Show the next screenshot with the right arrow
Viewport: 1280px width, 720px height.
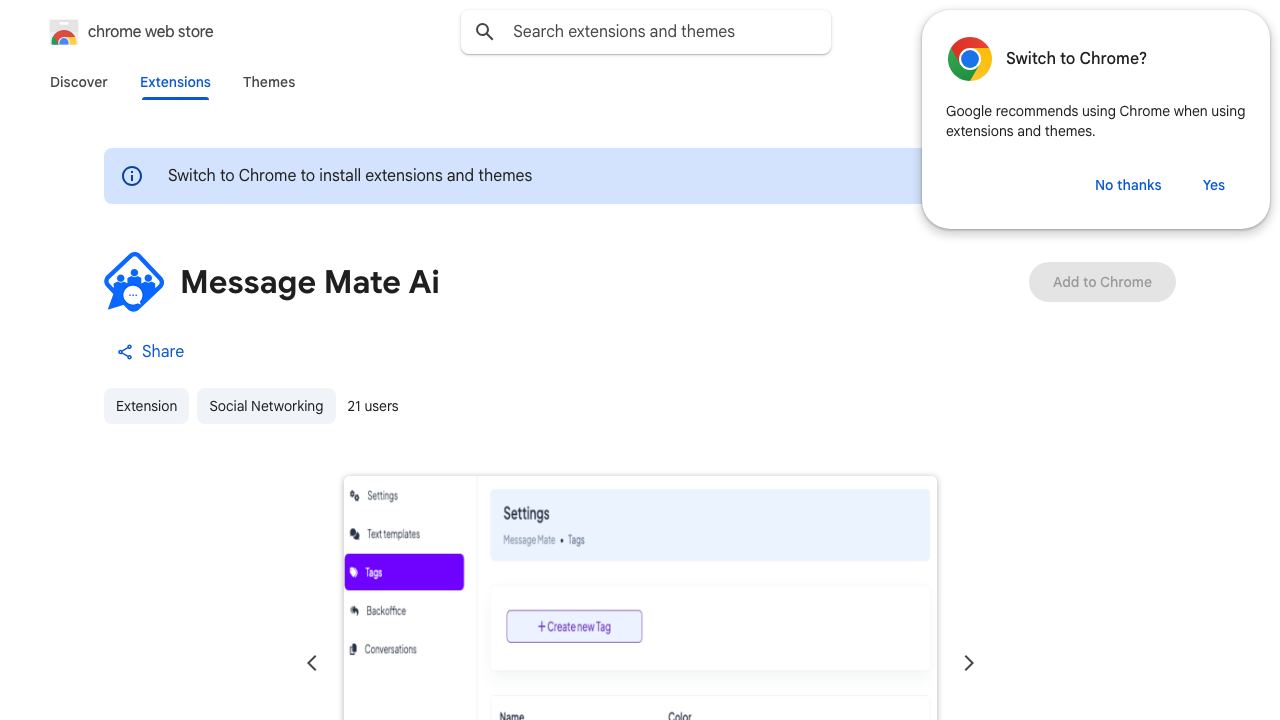point(968,663)
